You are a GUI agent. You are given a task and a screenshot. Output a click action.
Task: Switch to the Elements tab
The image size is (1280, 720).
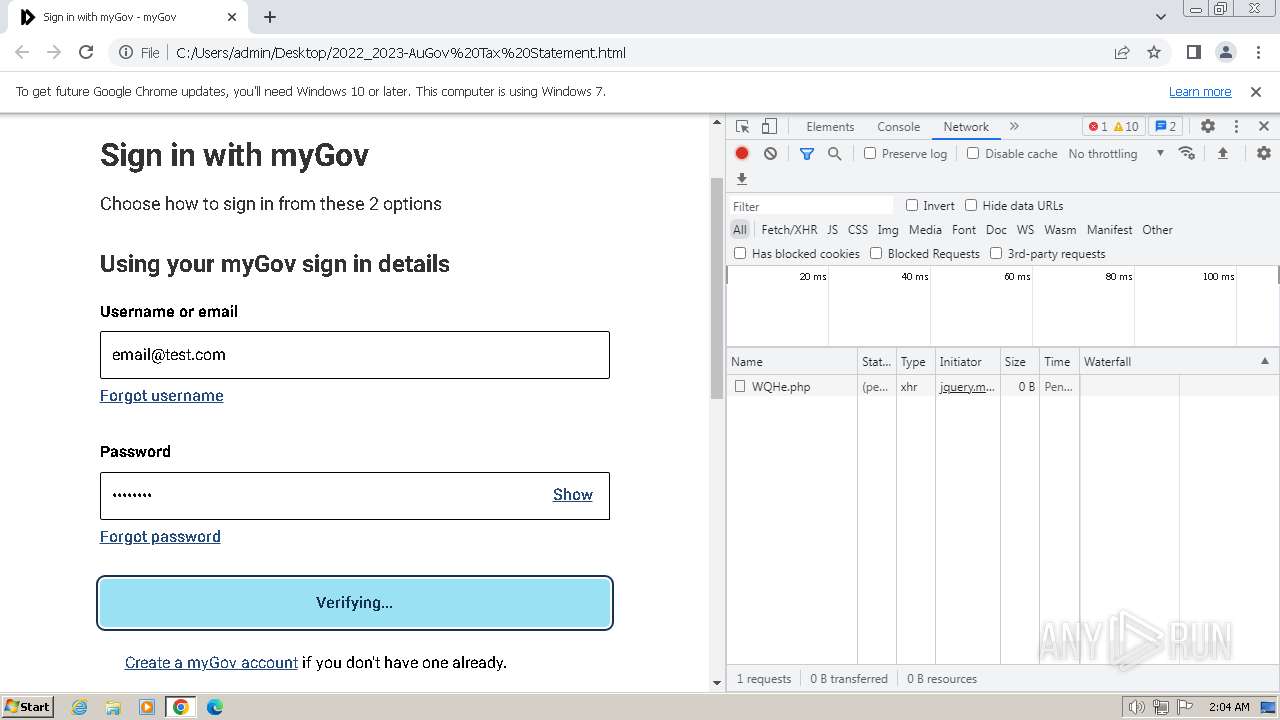(x=830, y=126)
